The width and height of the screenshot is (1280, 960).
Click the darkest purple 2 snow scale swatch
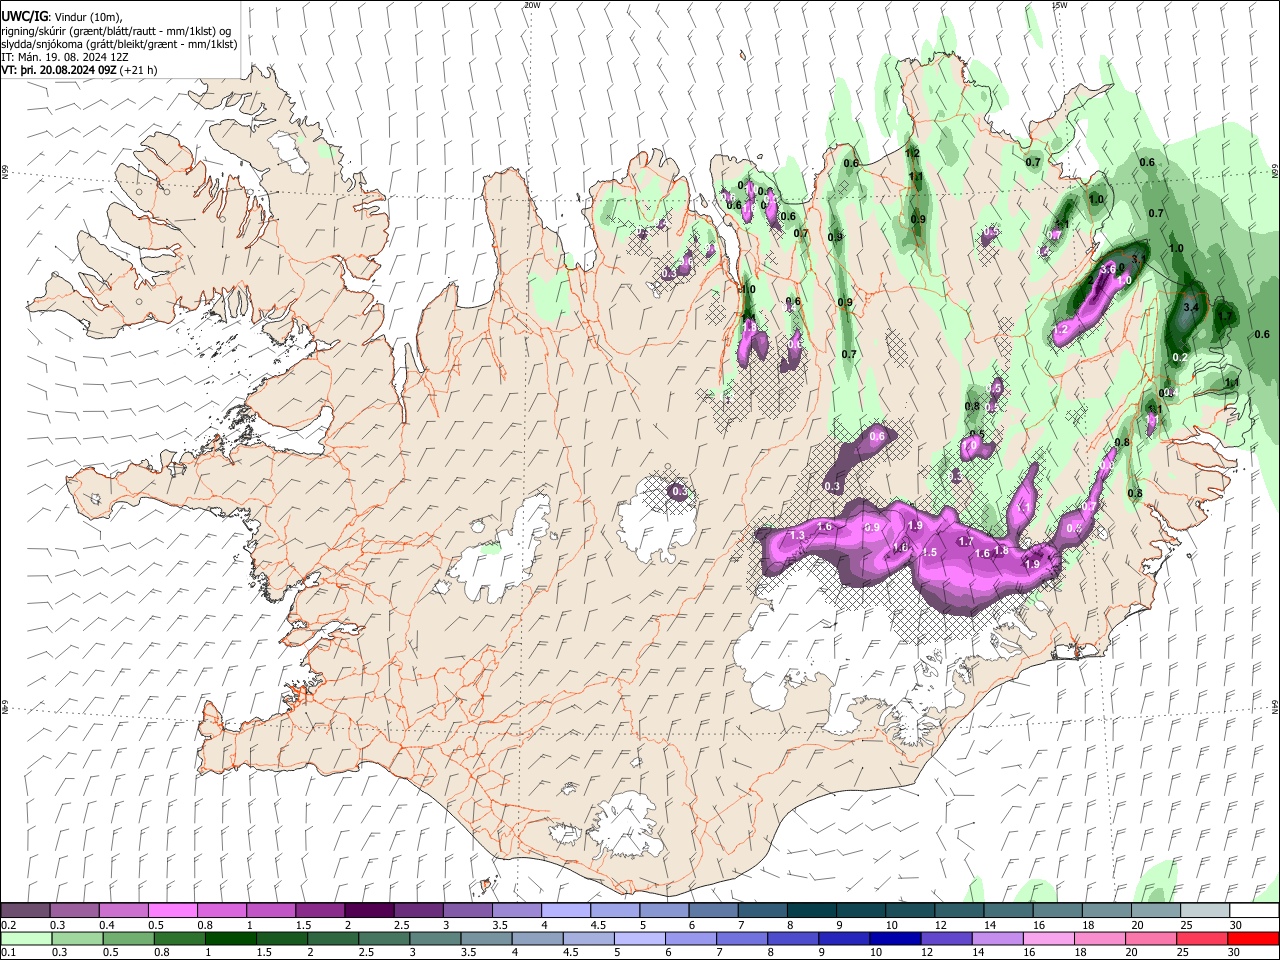pyautogui.click(x=369, y=911)
